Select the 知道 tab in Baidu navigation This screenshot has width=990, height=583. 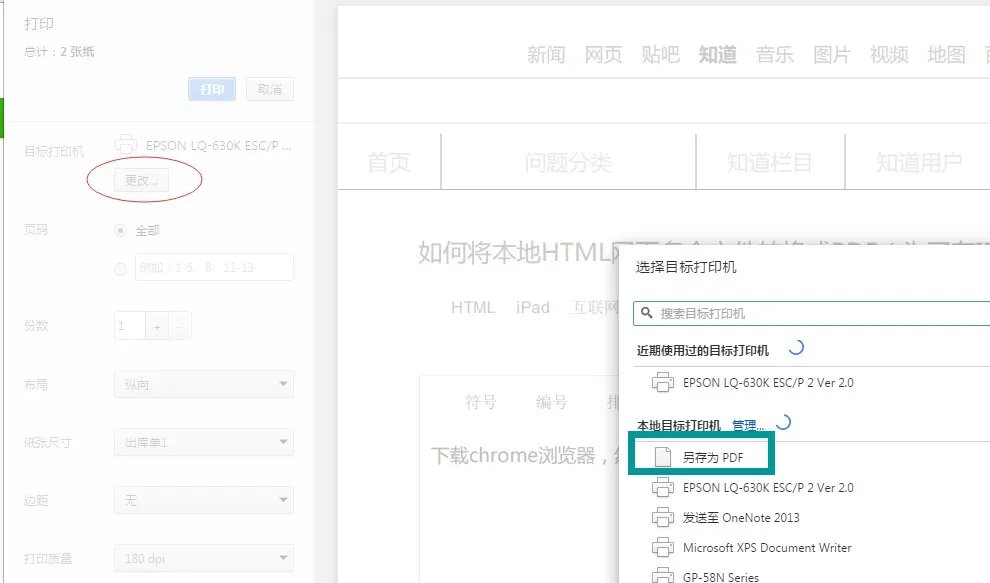(717, 55)
